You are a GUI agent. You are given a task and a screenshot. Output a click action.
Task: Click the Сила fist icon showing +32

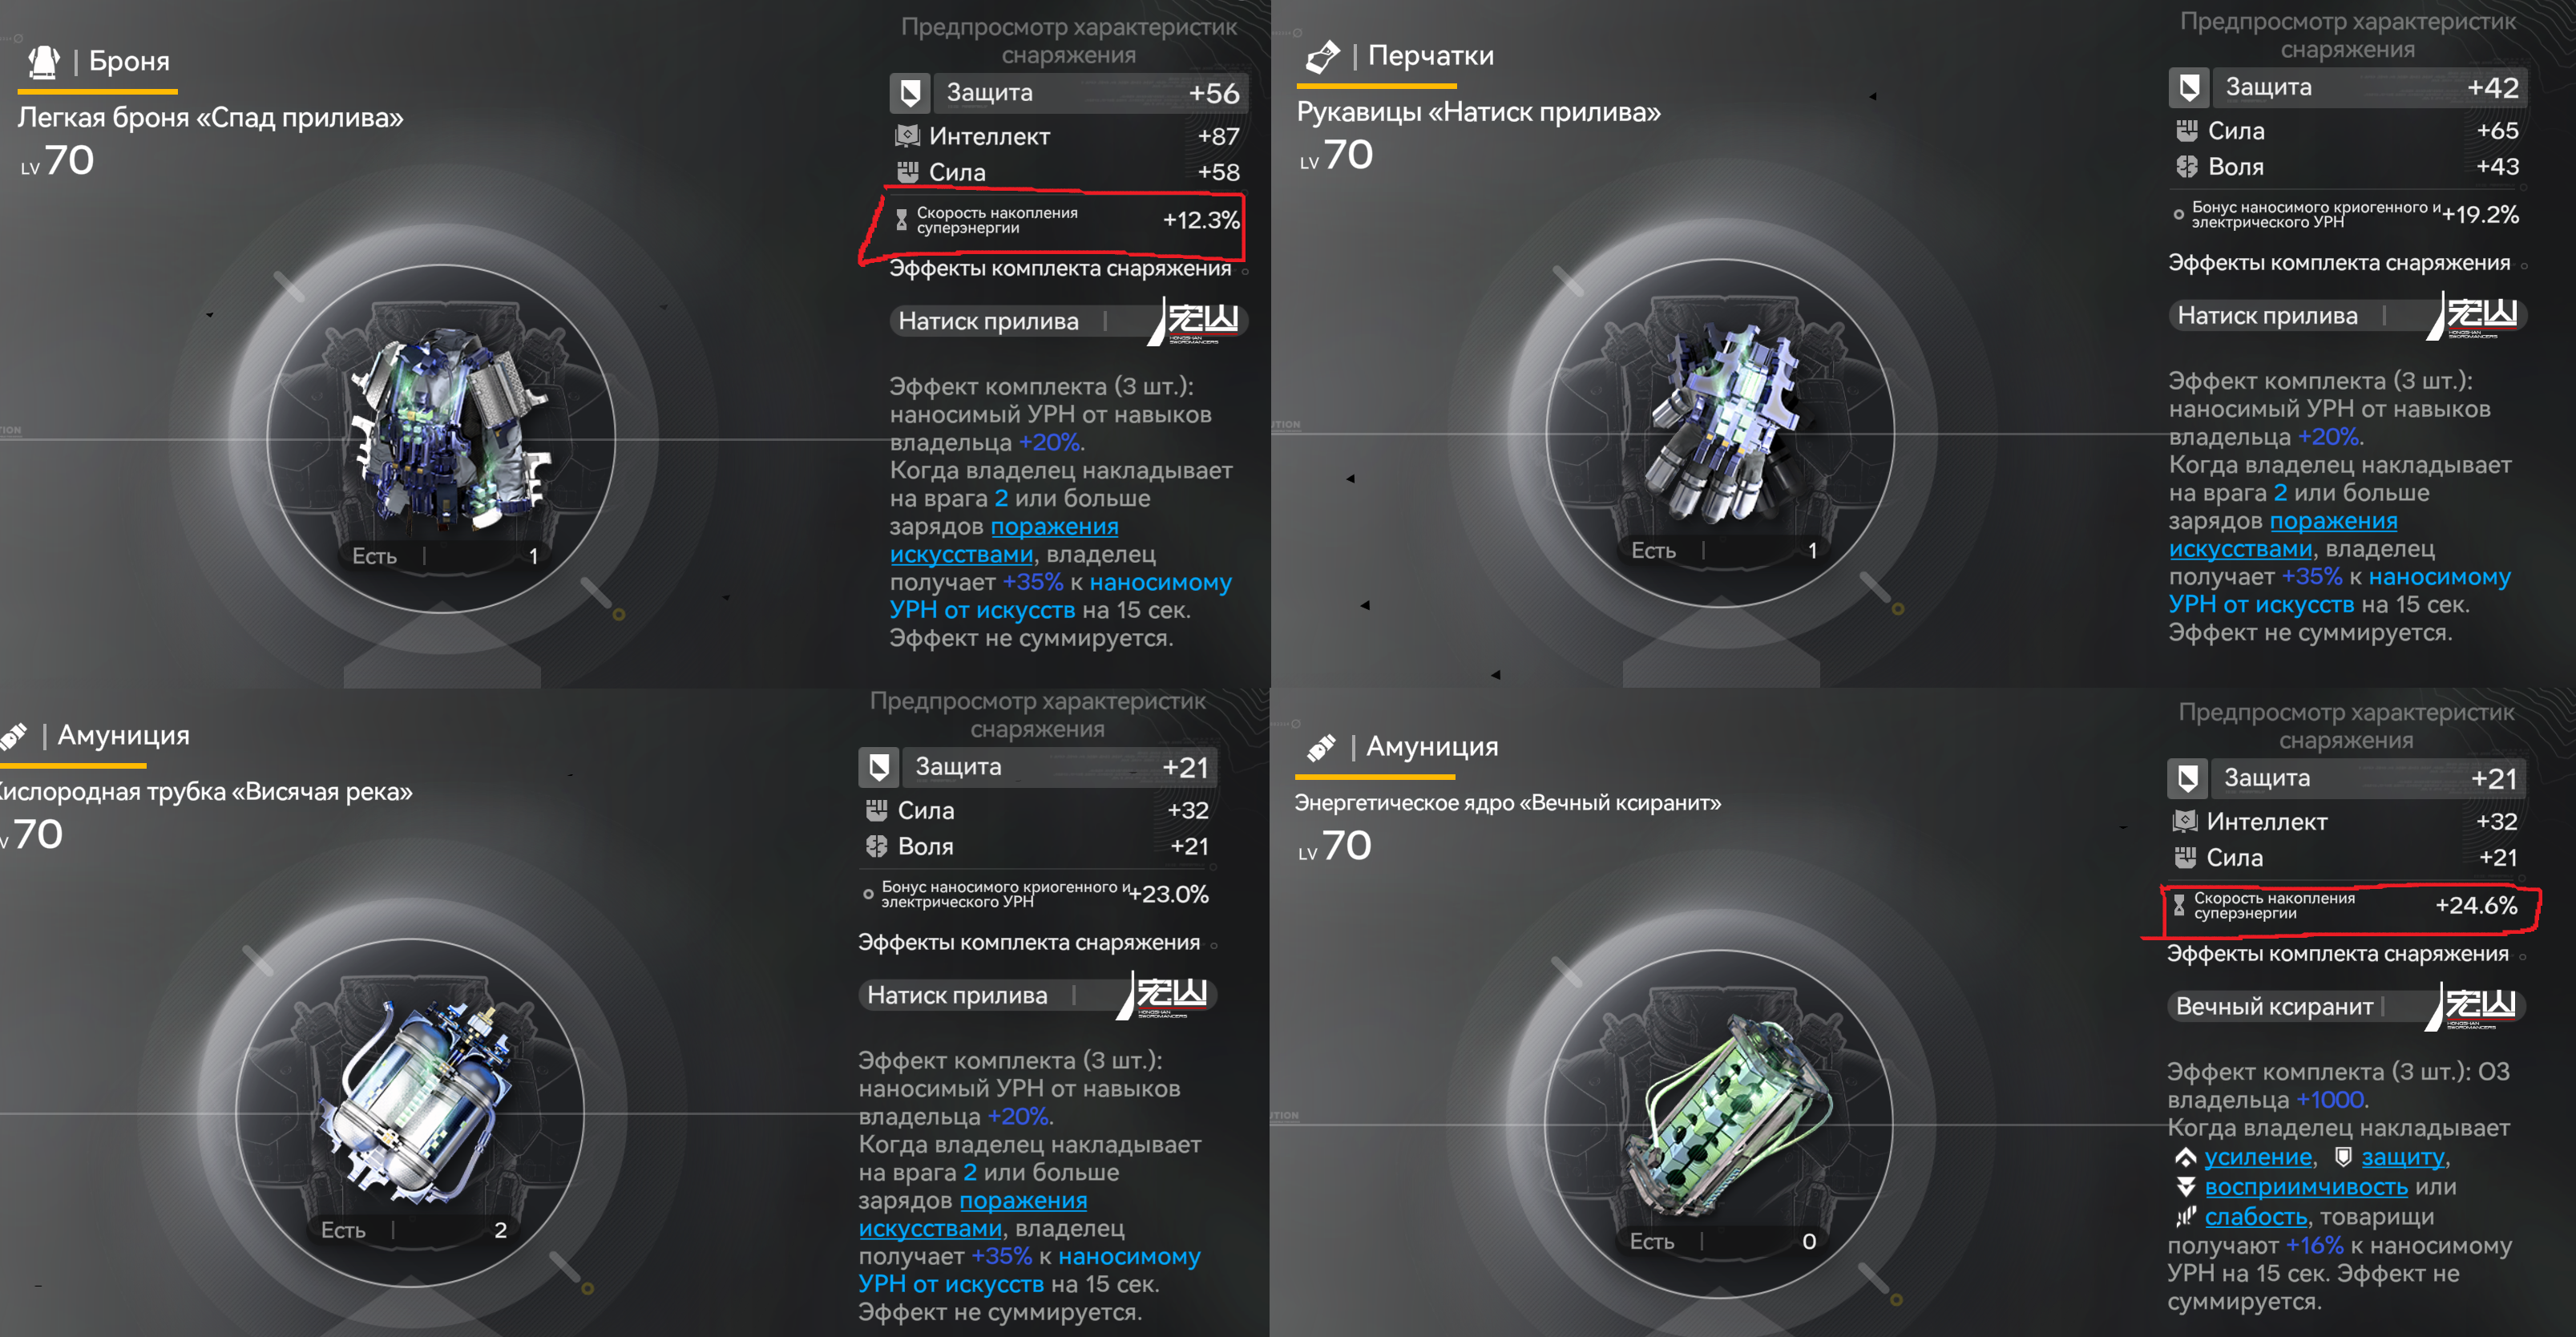click(x=876, y=810)
